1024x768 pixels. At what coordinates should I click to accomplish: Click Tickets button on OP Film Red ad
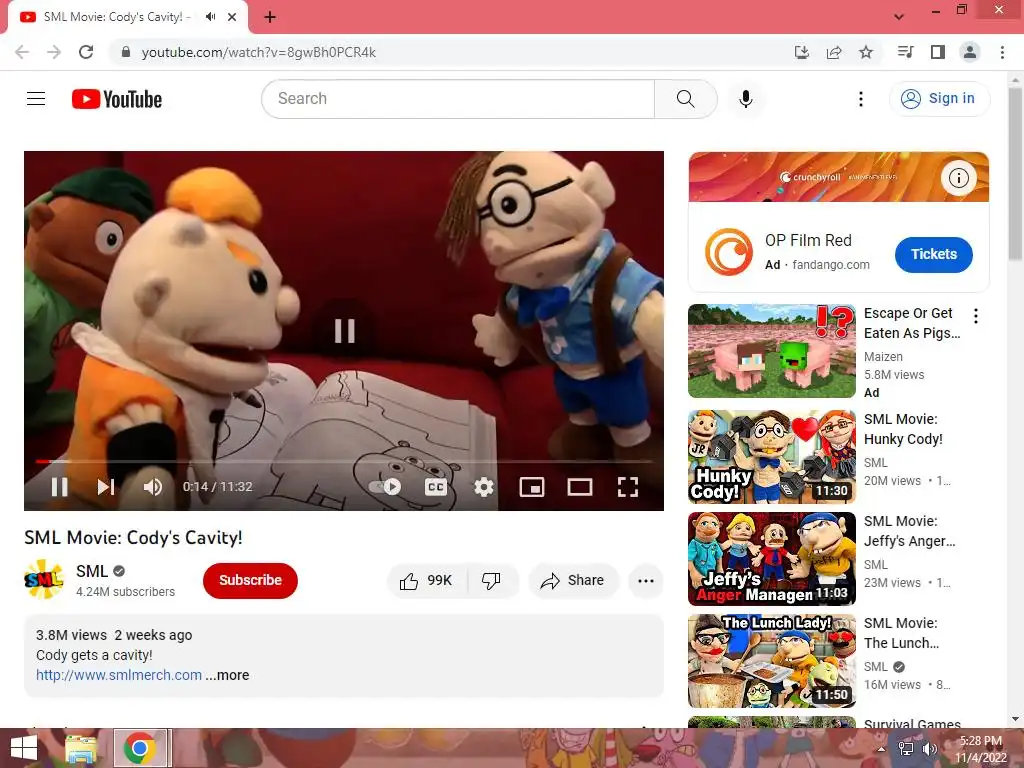coord(934,254)
